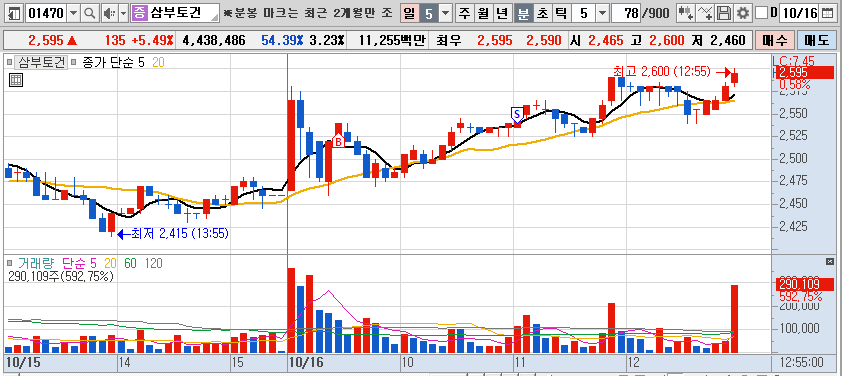
Task: Click the highlighted 5 button next to 일
Action: 429,13
